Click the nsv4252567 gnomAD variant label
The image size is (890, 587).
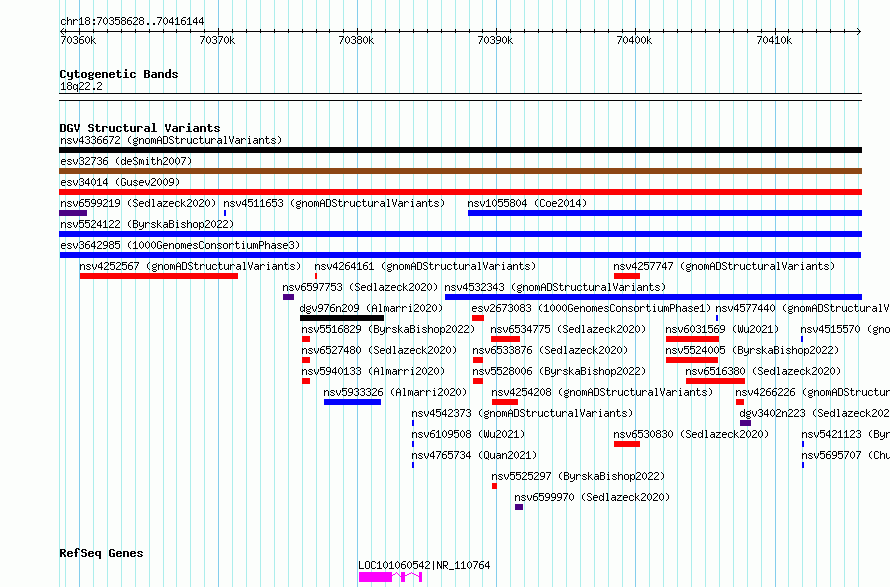190,266
